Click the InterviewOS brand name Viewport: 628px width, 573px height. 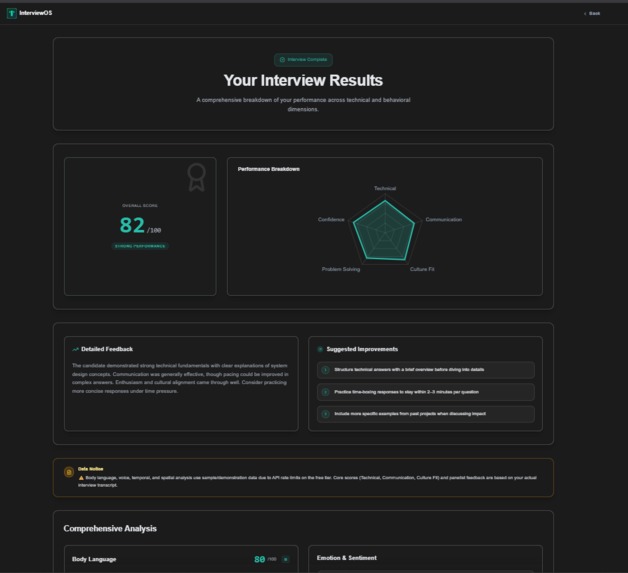(x=36, y=13)
